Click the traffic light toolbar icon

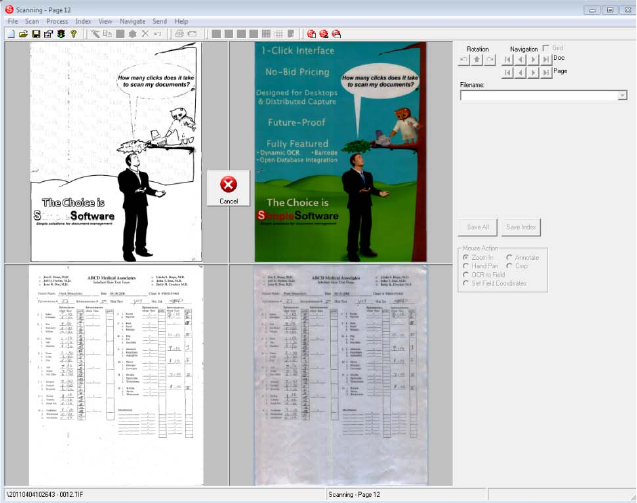[x=61, y=34]
